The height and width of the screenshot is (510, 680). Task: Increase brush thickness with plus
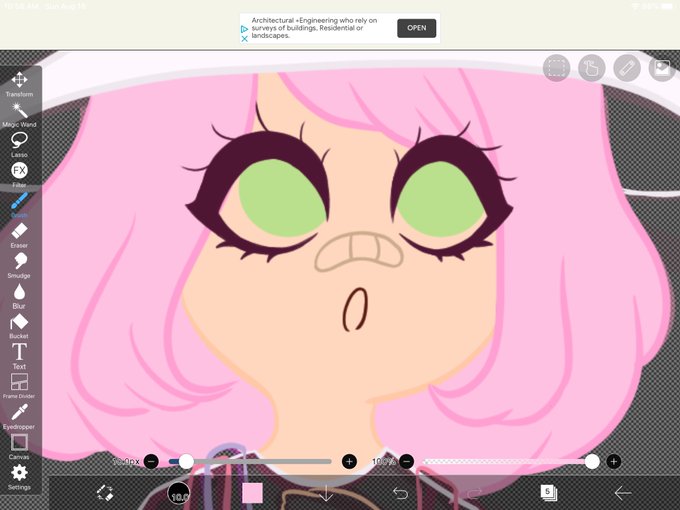(350, 461)
